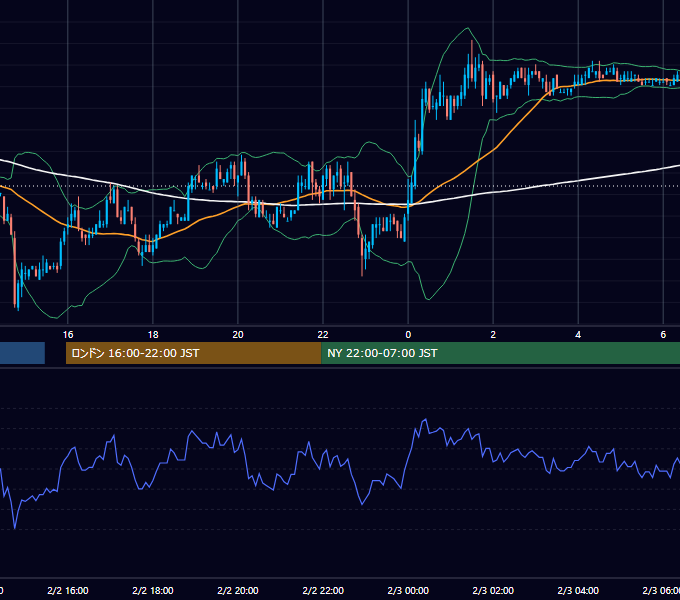Click the 22 hour label on price chart axis
This screenshot has width=680, height=600.
point(323,335)
